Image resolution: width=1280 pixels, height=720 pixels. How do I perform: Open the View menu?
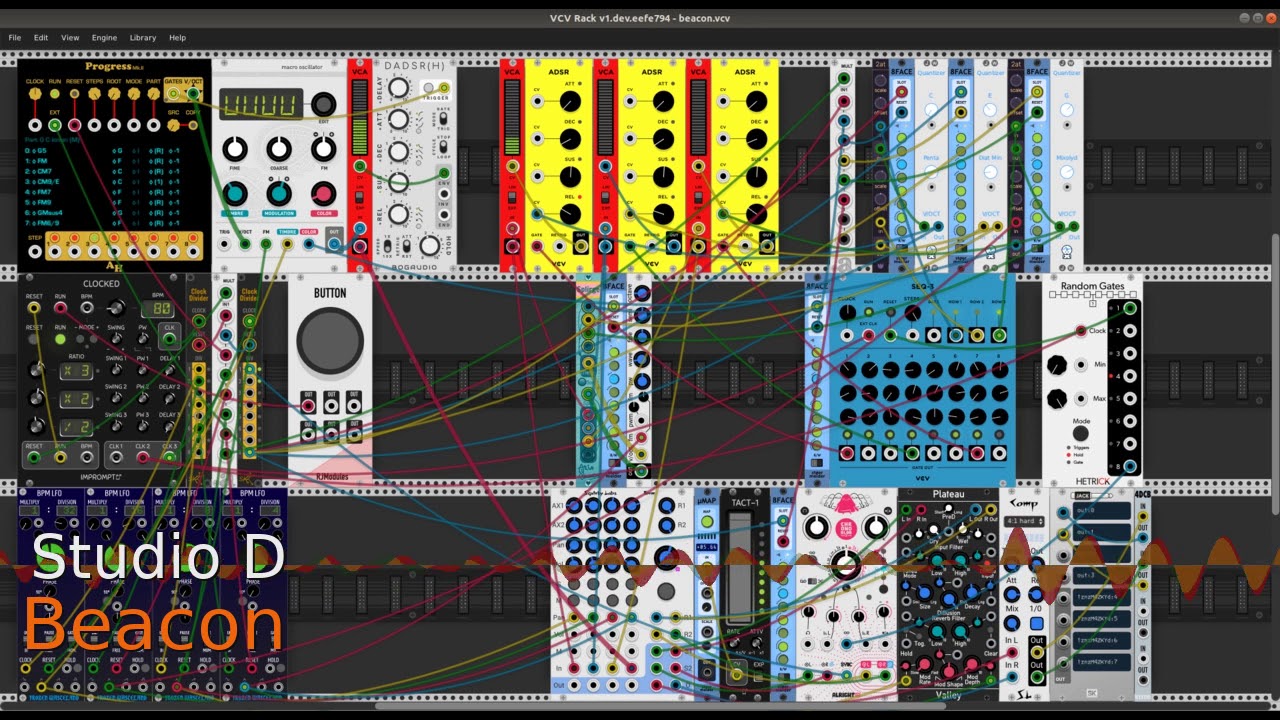pos(70,37)
